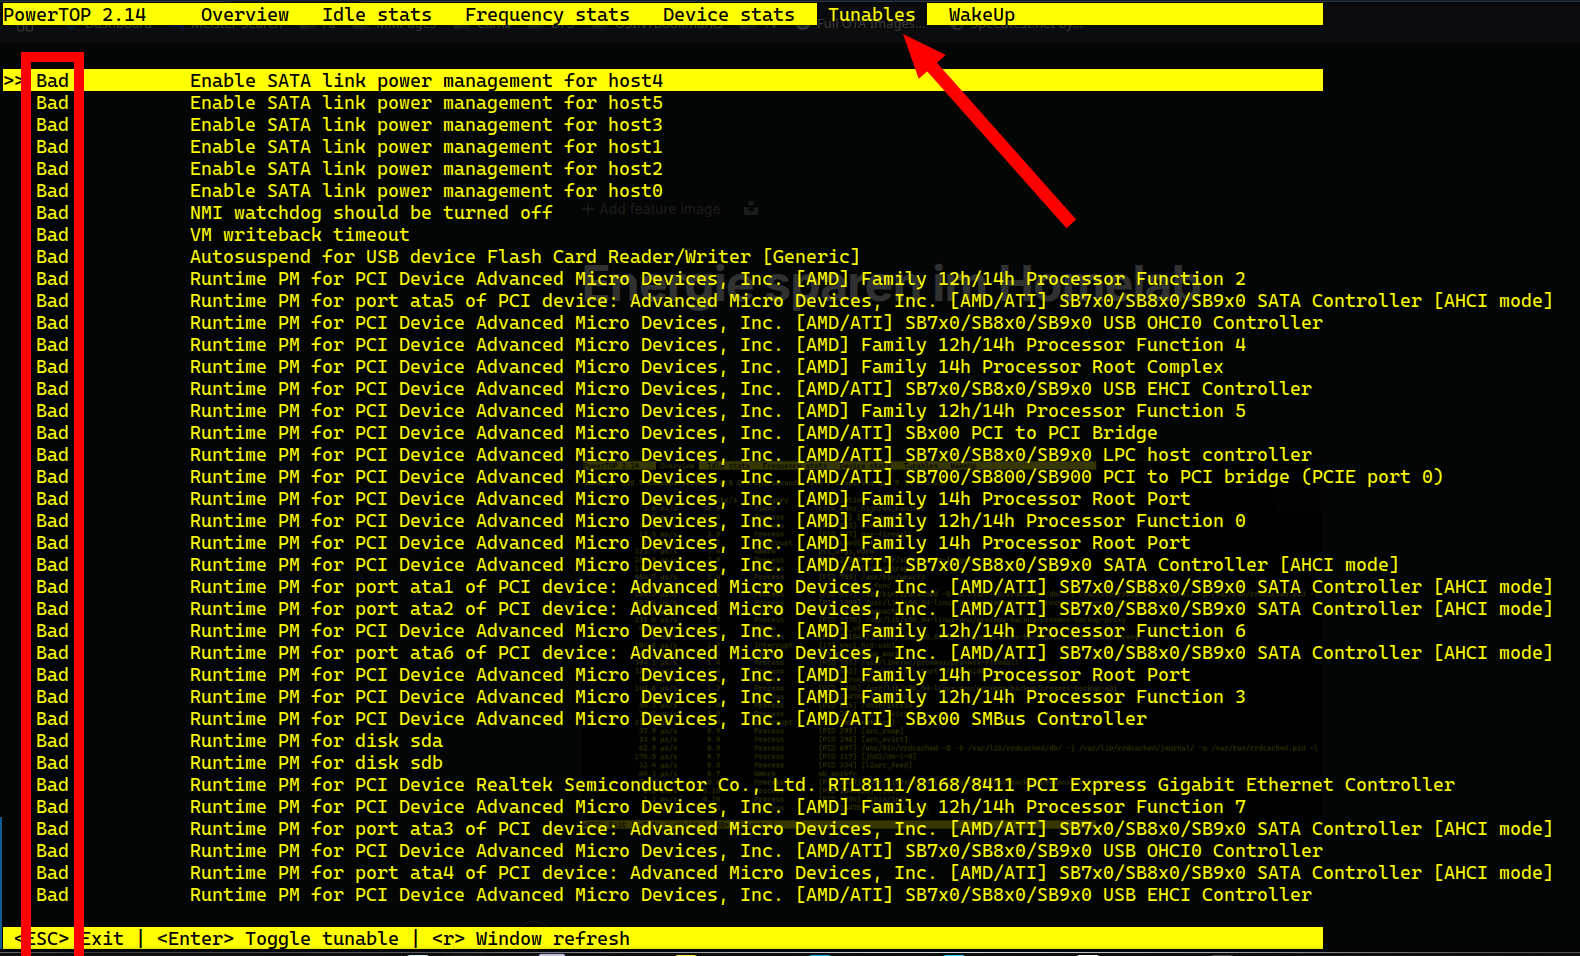Select Runtime PM for port ata3
Image resolution: width=1580 pixels, height=956 pixels.
coord(871,829)
